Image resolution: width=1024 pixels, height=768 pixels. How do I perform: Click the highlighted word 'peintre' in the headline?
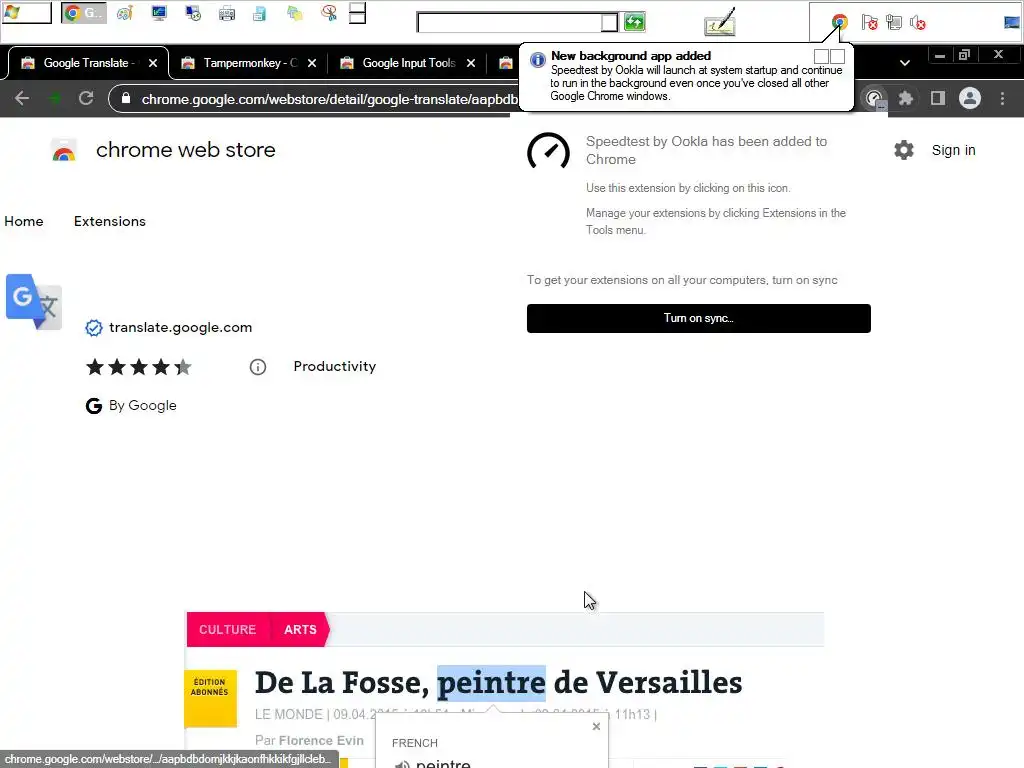[x=491, y=683]
